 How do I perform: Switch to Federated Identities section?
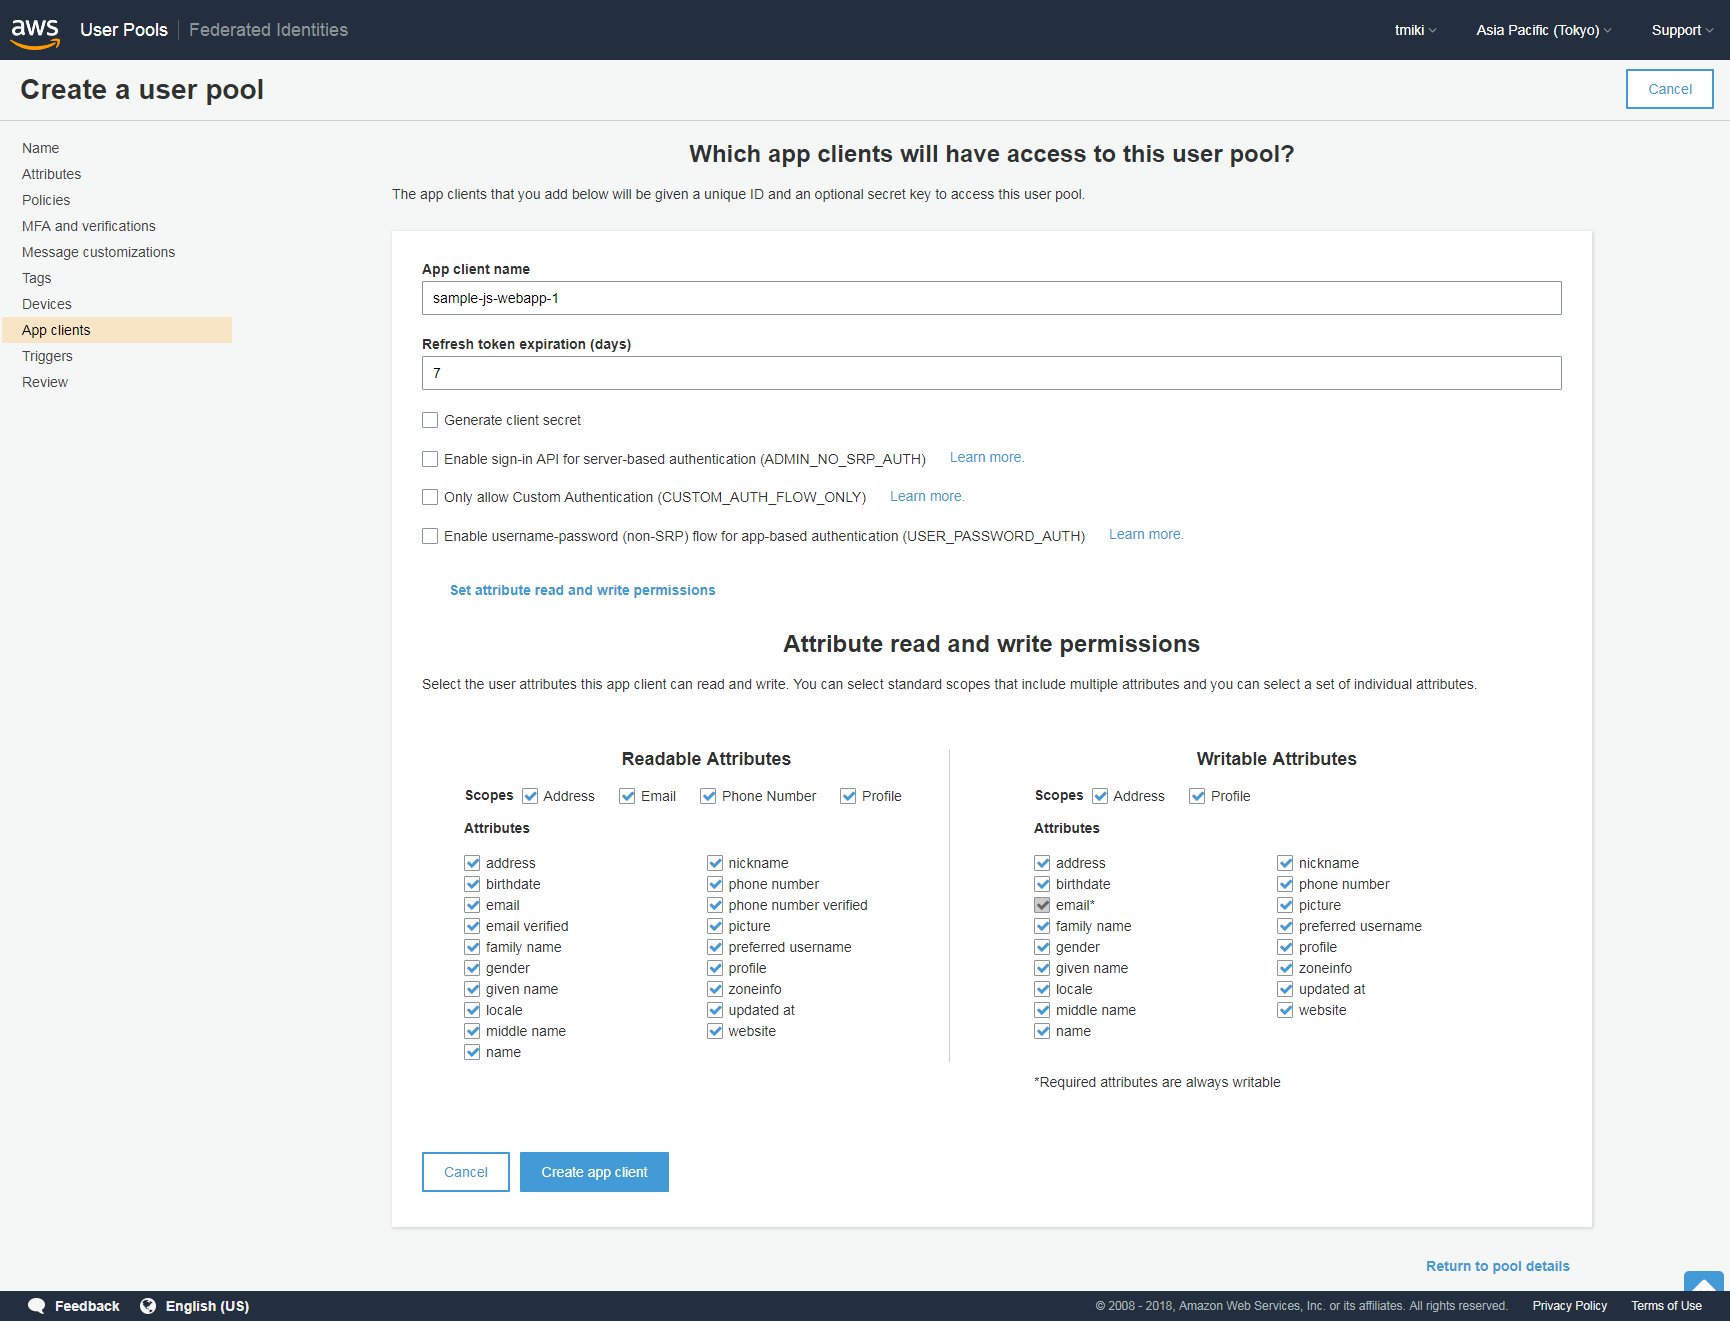[267, 30]
